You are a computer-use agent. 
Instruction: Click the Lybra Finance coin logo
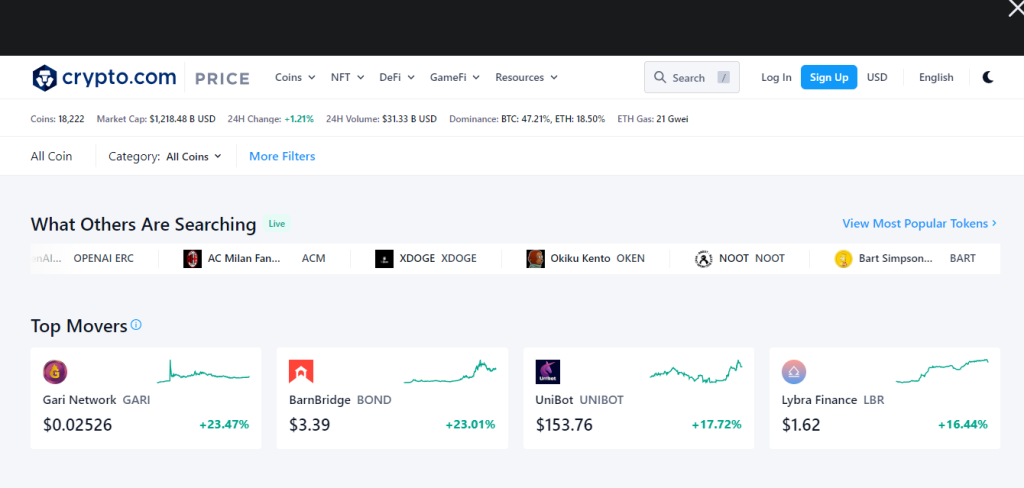coord(794,372)
